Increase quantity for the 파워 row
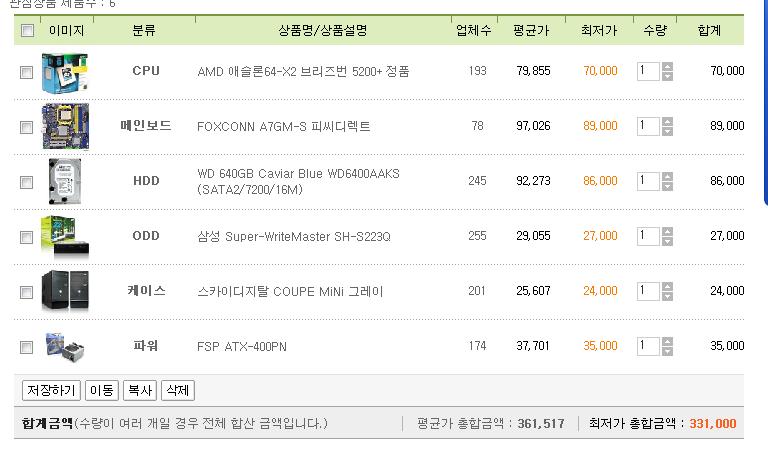Screen dimensions: 768x453 [x=667, y=341]
